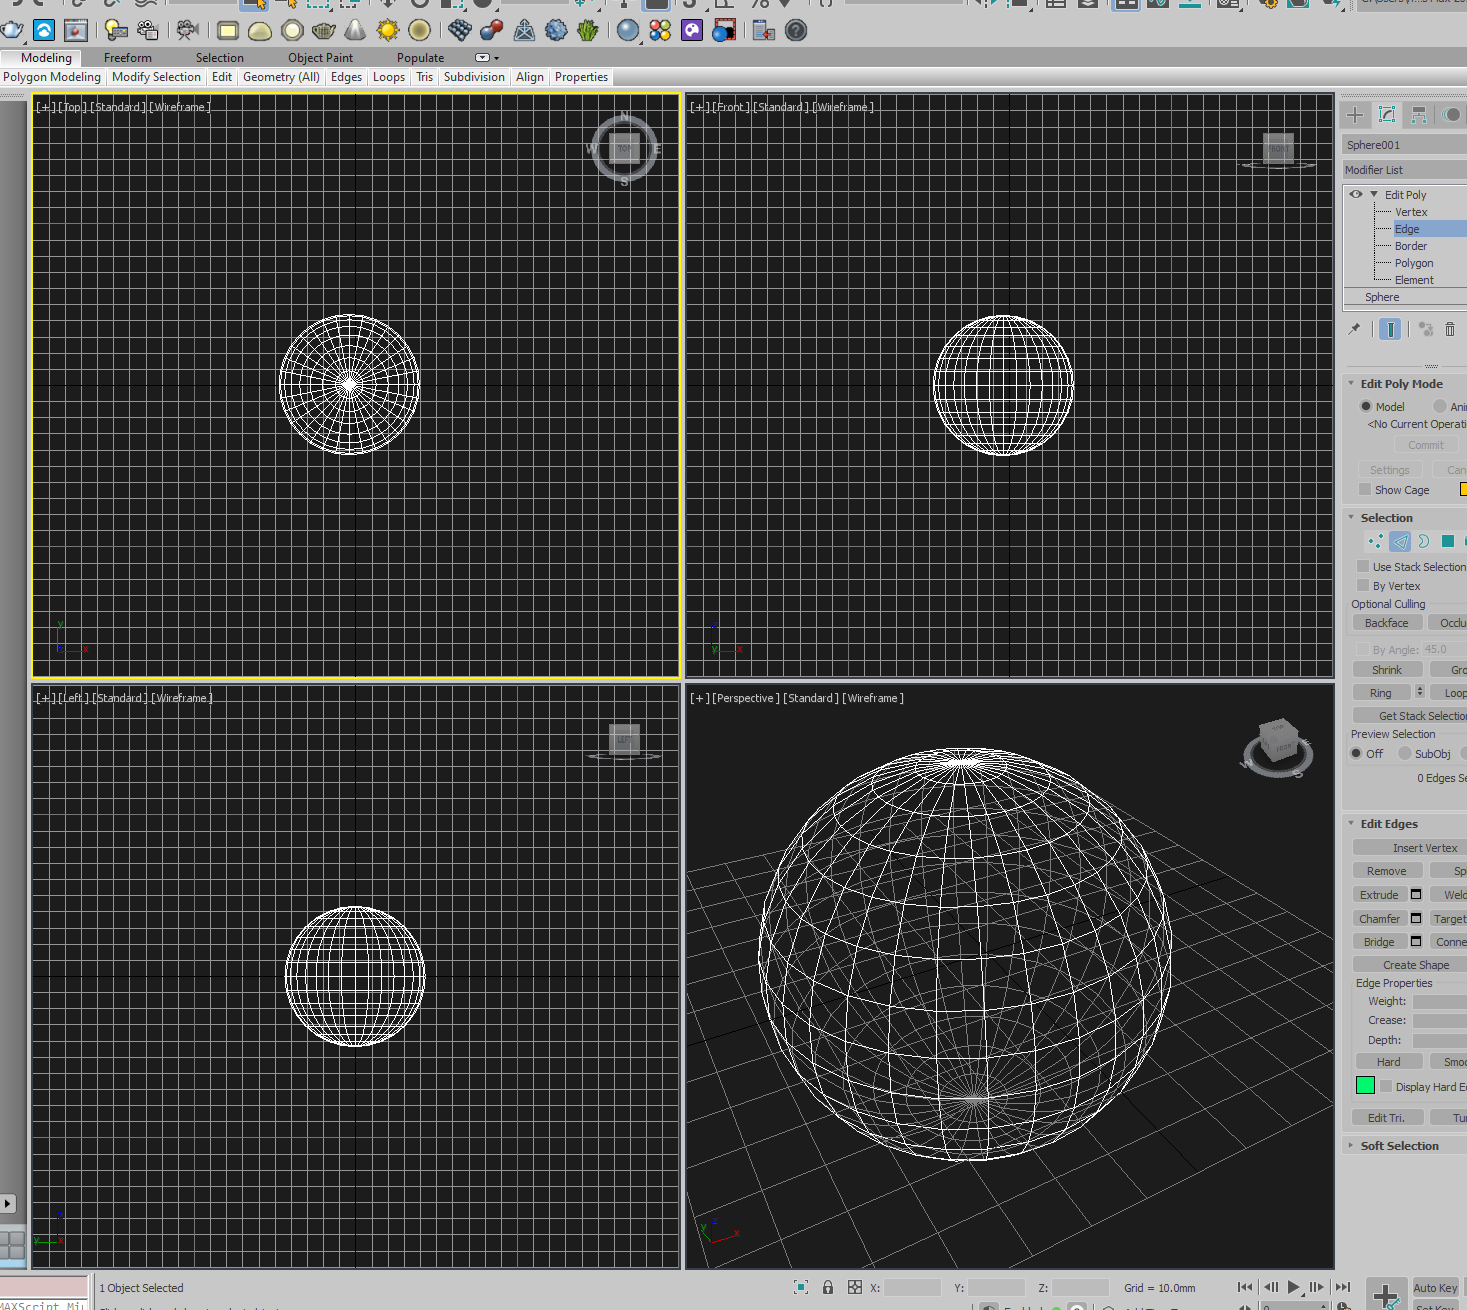Remove modifier with the trash icon
This screenshot has width=1467, height=1310.
(1450, 328)
